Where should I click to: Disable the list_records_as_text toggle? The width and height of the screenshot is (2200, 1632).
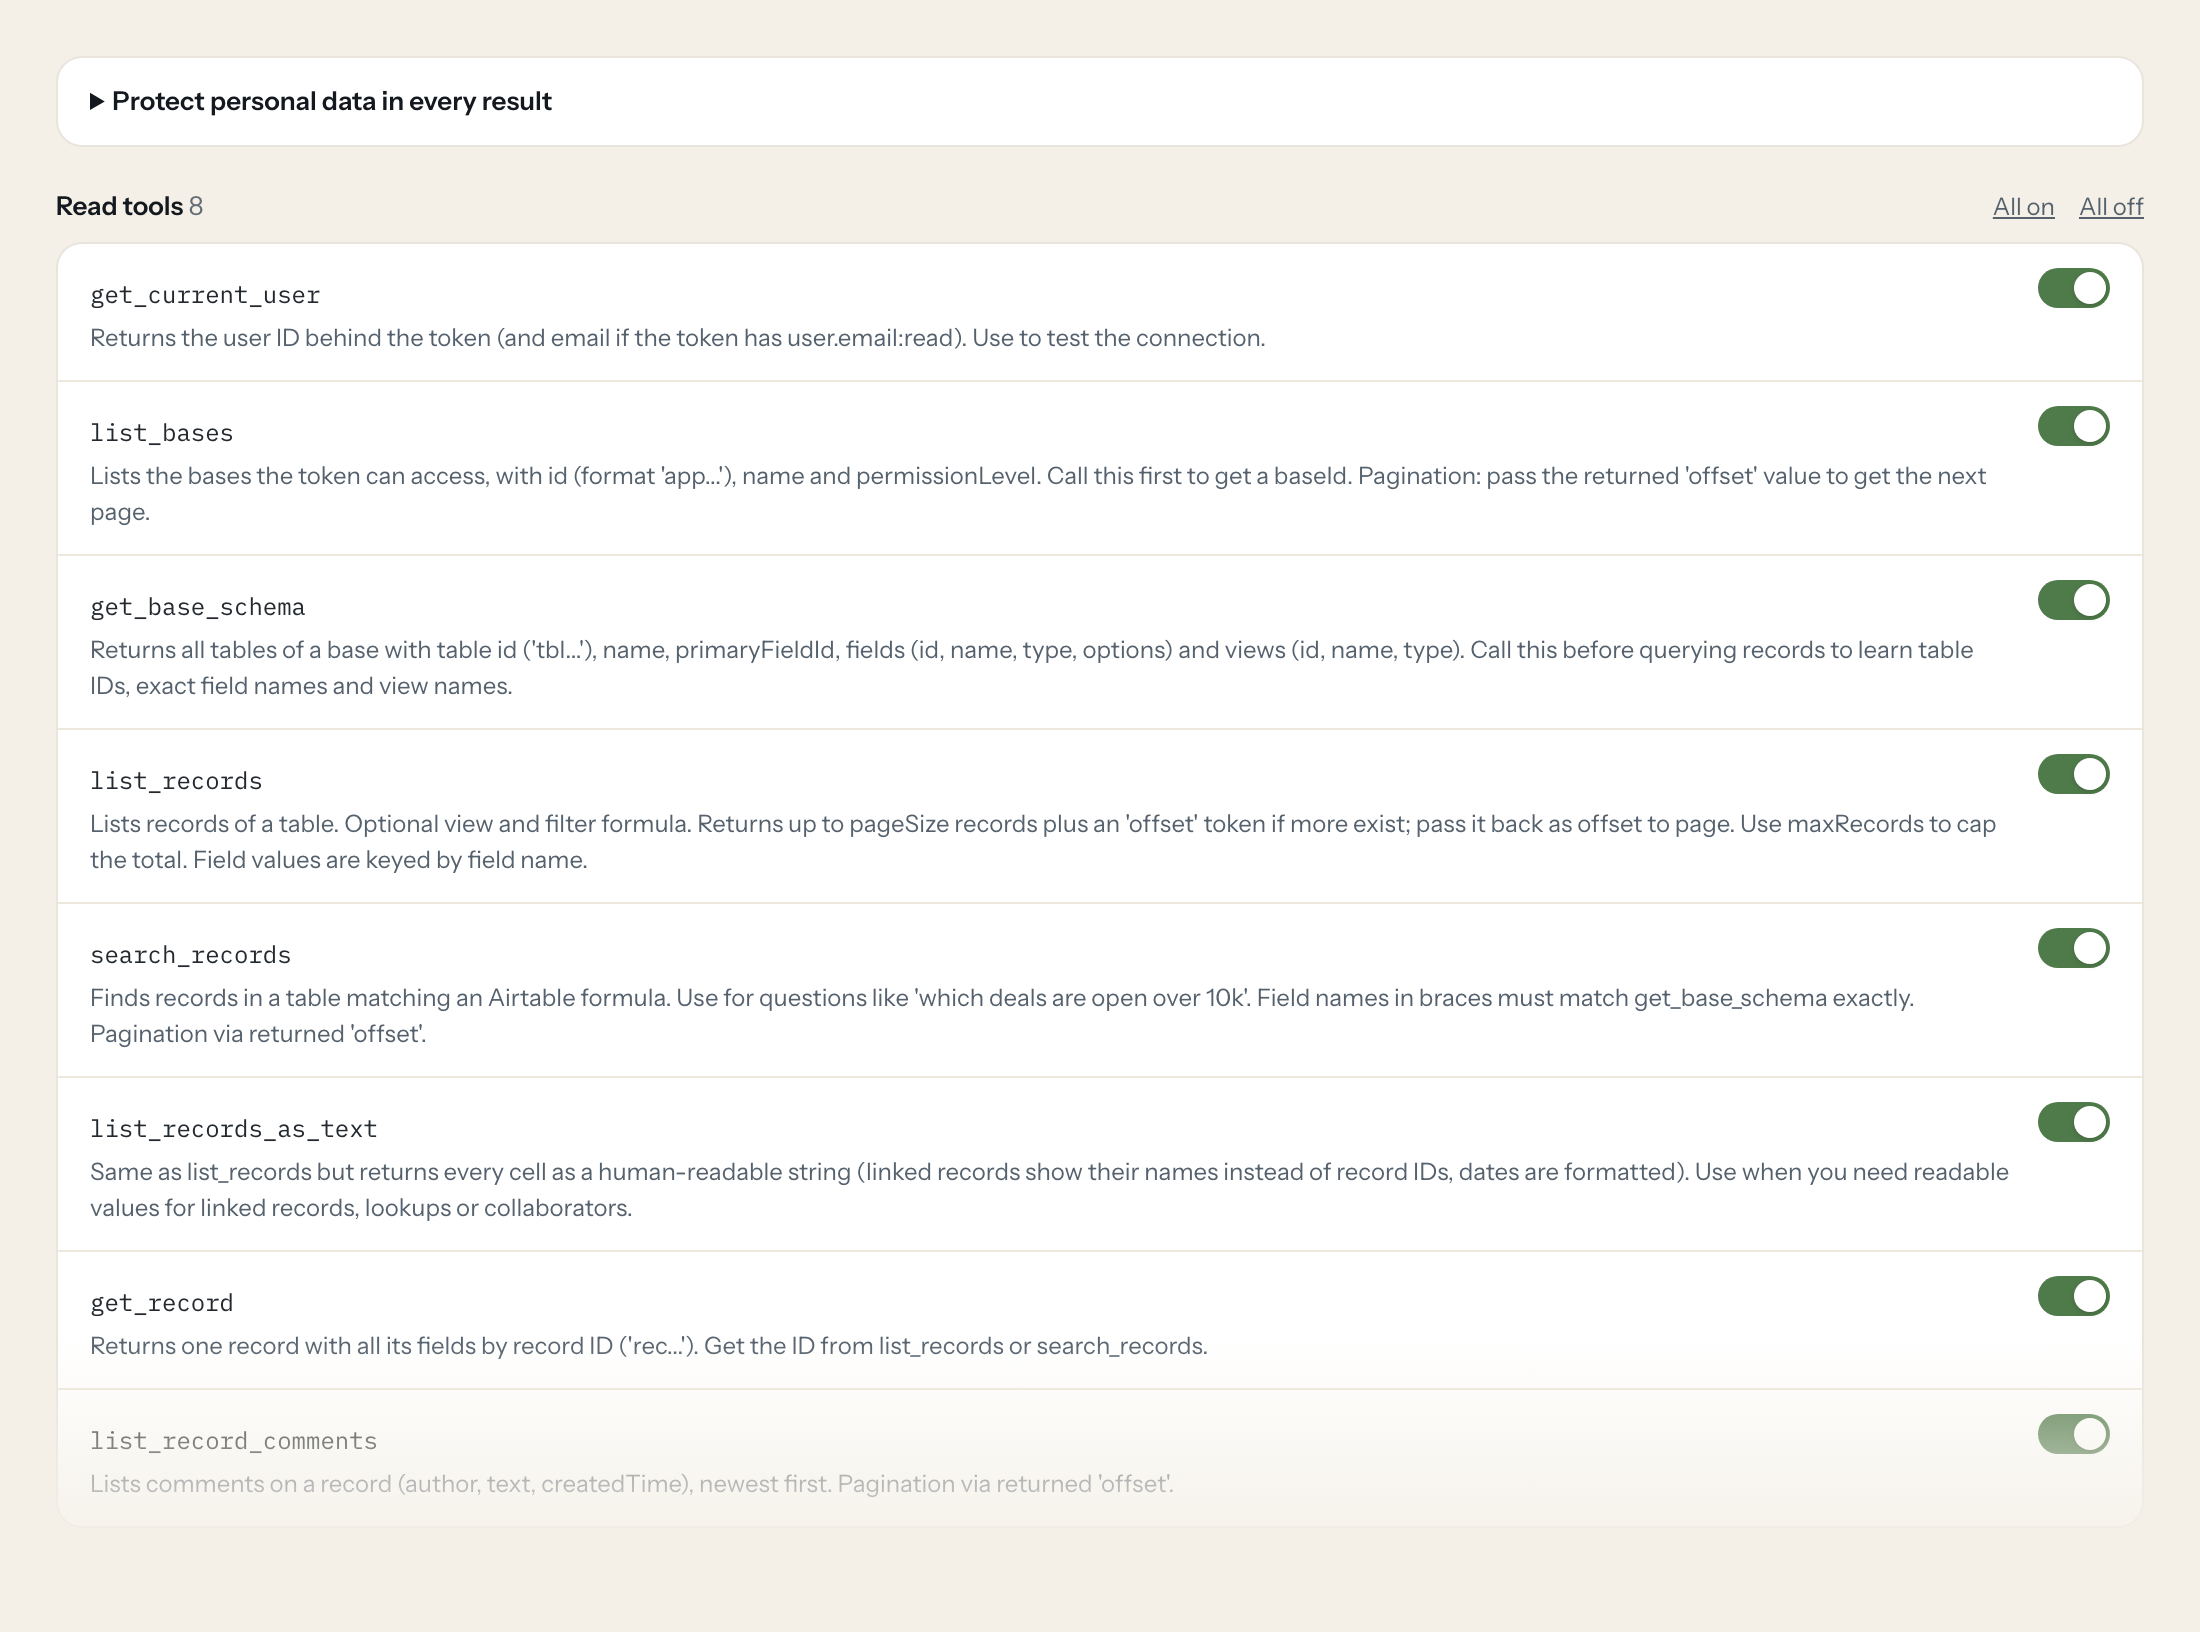tap(2073, 1122)
